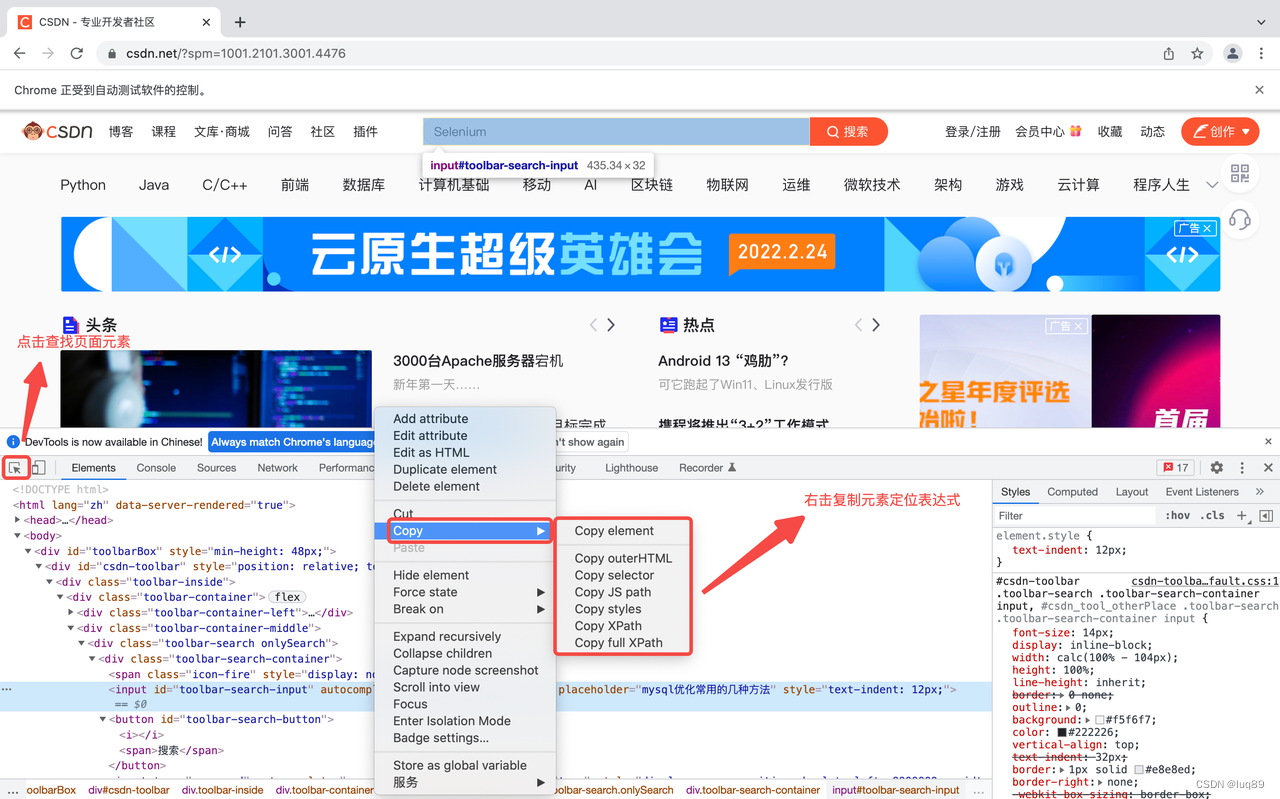
Task: Click the new style rule plus icon
Action: (1240, 515)
